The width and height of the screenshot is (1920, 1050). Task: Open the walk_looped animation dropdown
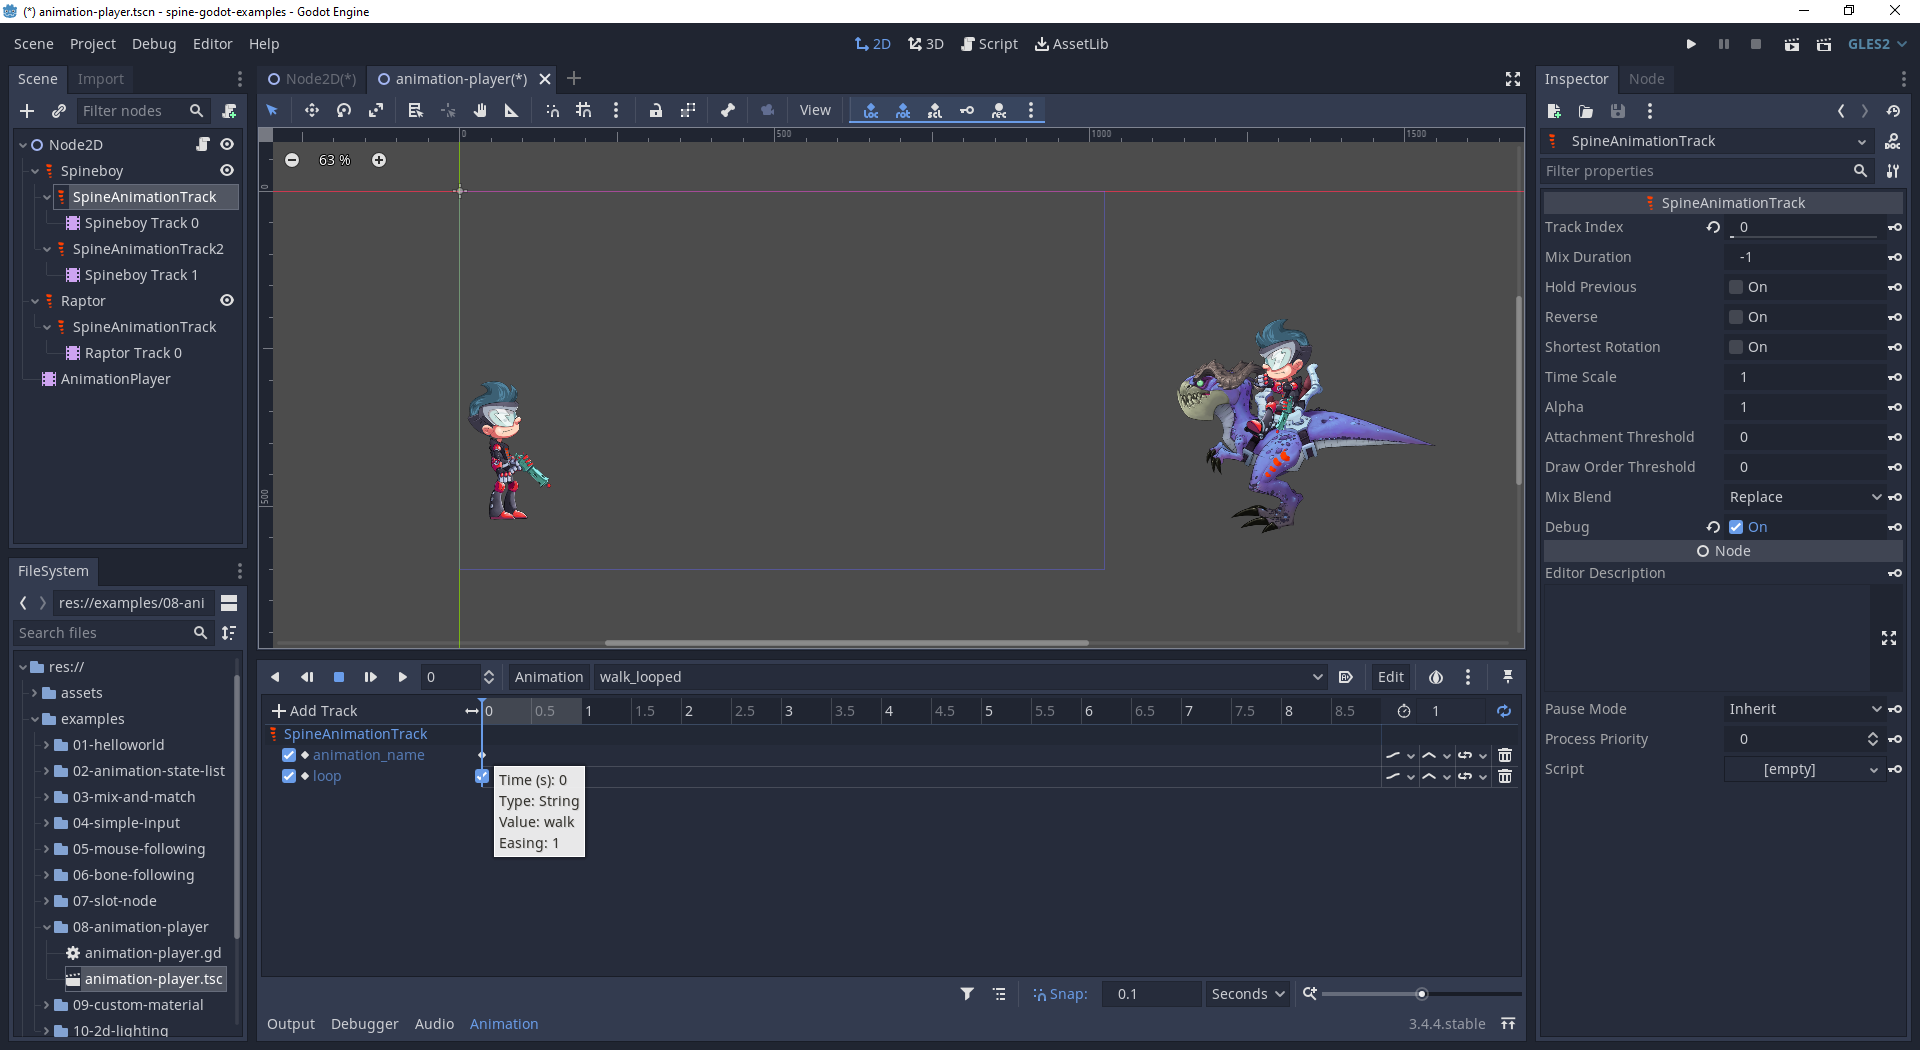pyautogui.click(x=960, y=677)
